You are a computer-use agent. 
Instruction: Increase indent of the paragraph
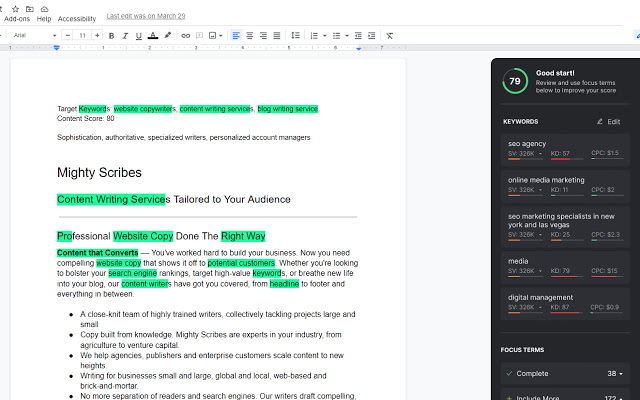(370, 35)
